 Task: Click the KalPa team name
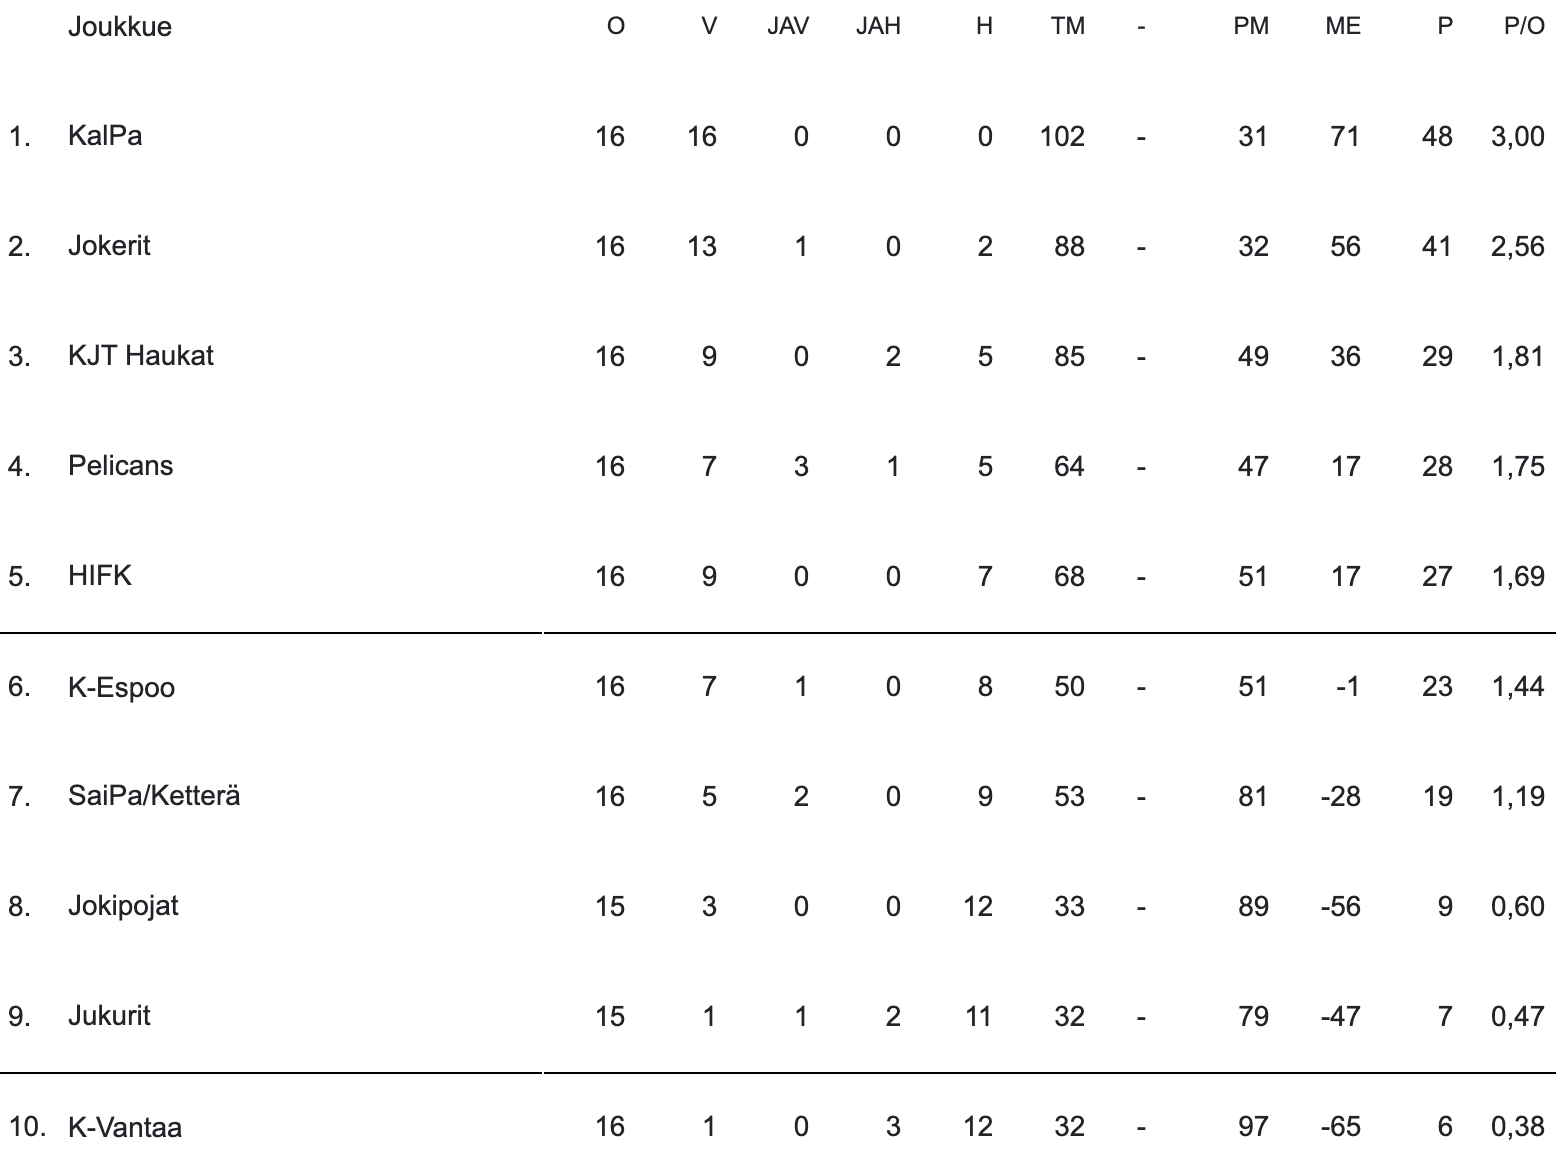click(105, 136)
